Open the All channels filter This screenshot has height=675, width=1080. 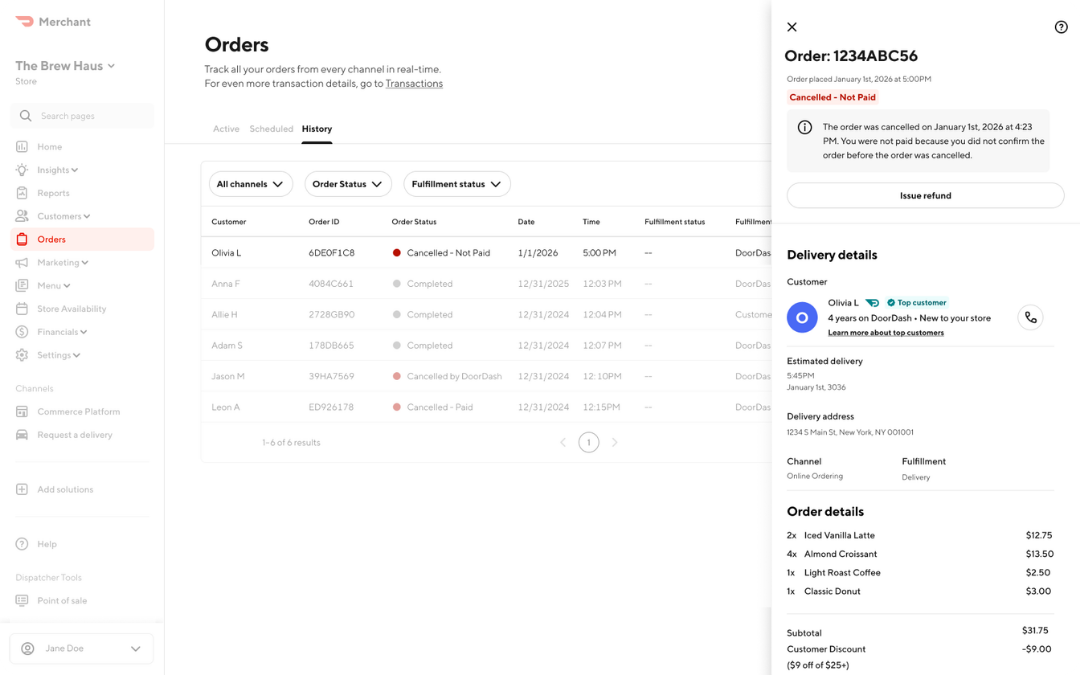[x=250, y=184]
